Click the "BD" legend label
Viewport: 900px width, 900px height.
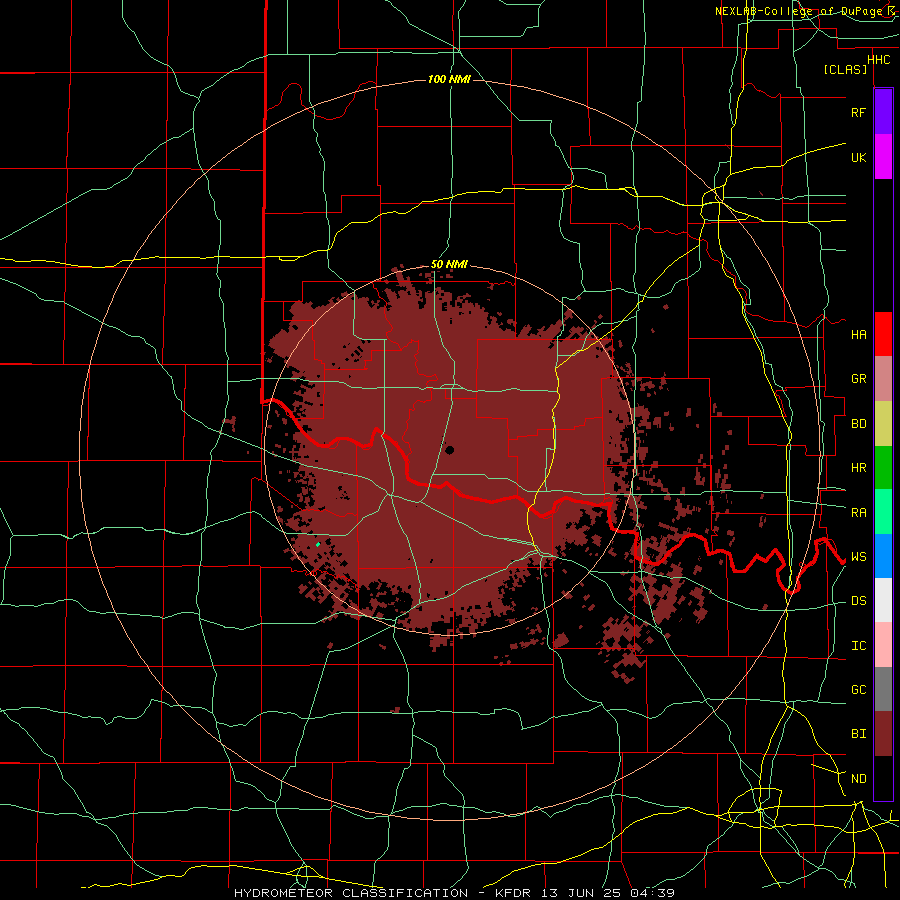point(858,424)
